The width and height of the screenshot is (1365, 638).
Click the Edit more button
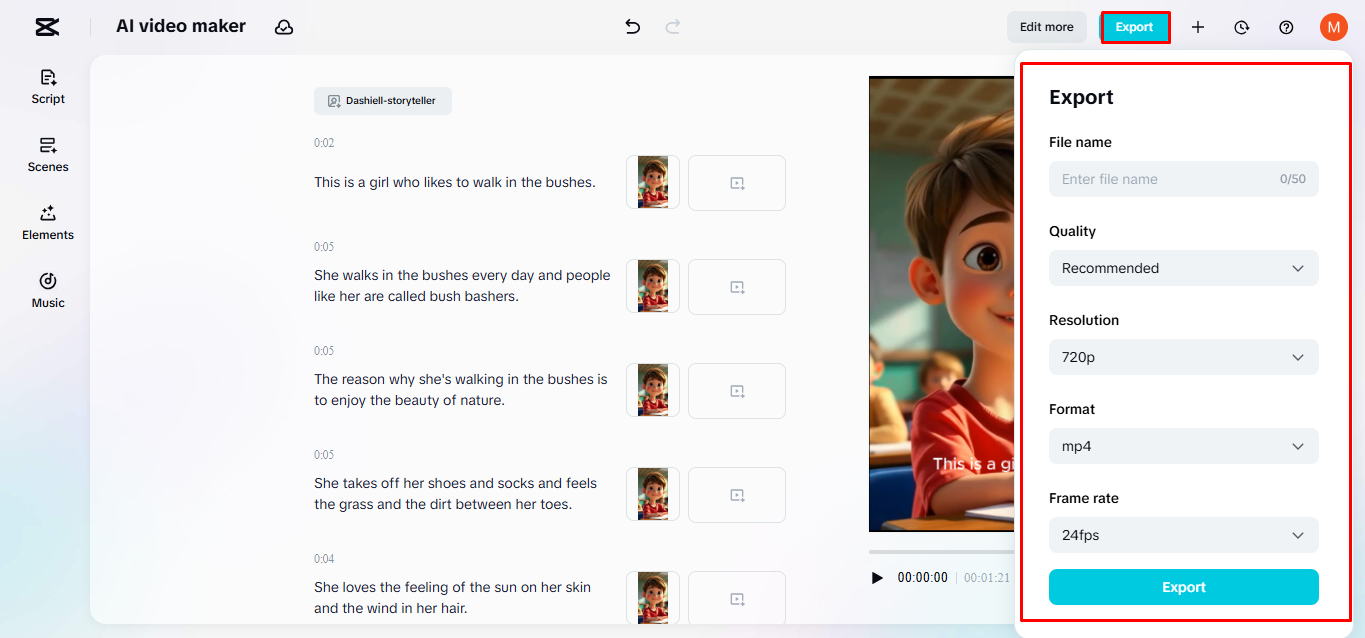coord(1047,27)
